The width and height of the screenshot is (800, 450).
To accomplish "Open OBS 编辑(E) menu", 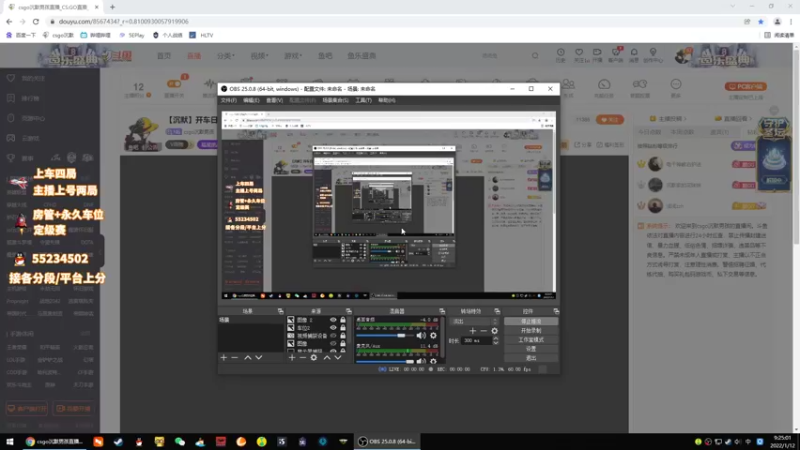I will 251,101.
